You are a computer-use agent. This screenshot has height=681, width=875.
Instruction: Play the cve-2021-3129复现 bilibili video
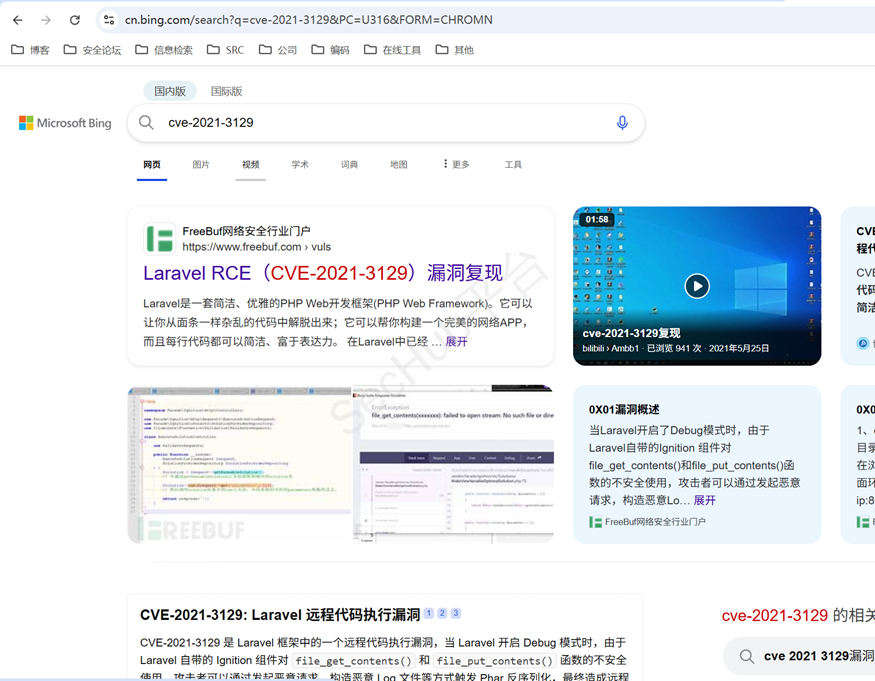coord(696,286)
